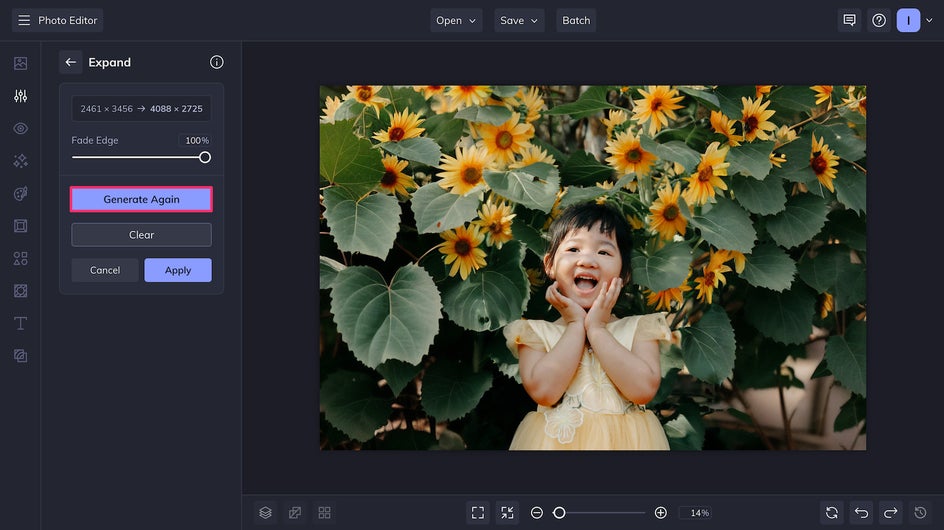This screenshot has height=530, width=944.
Task: Undo the last action
Action: 862,513
